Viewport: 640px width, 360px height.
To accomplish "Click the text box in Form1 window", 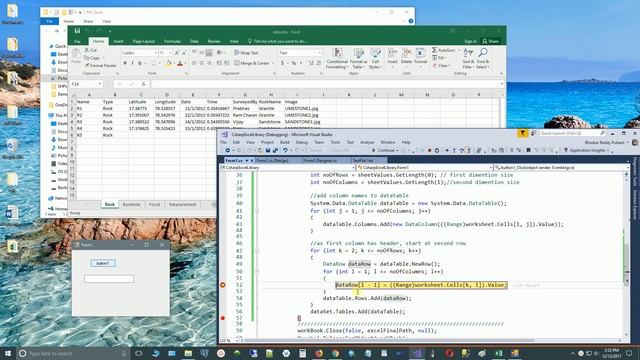I will (x=109, y=279).
